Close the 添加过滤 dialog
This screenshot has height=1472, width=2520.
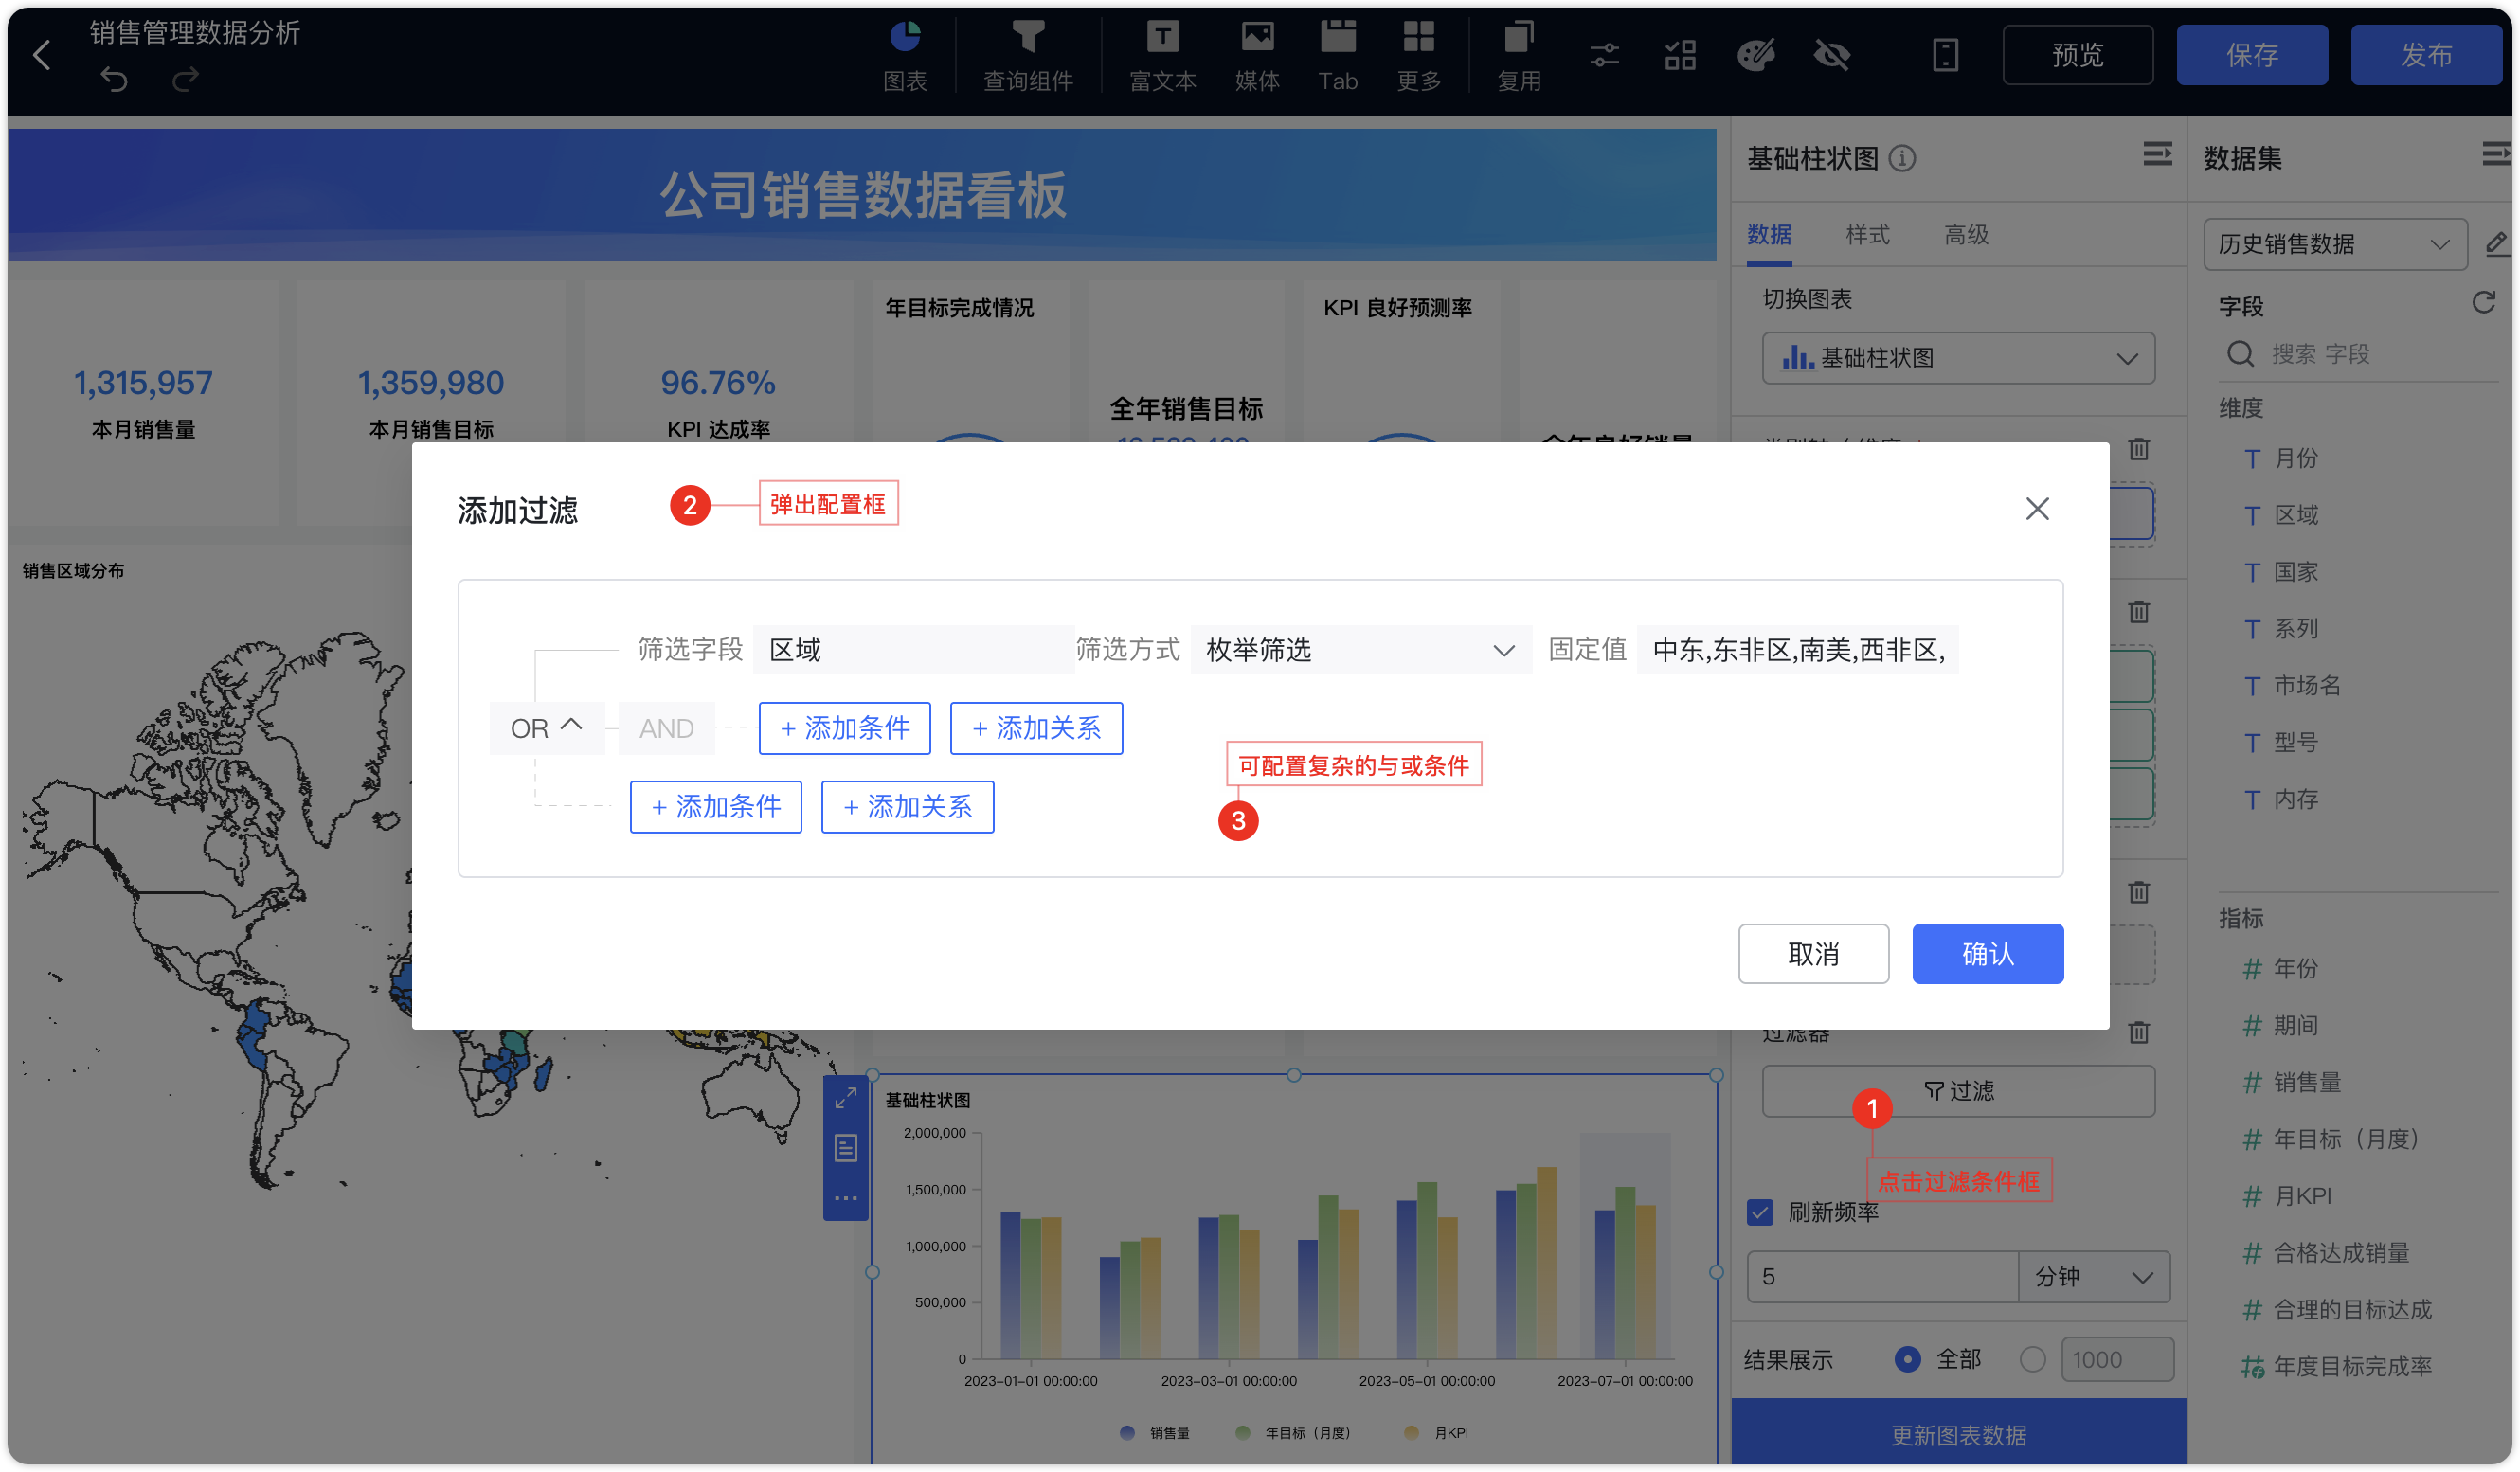tap(2037, 509)
